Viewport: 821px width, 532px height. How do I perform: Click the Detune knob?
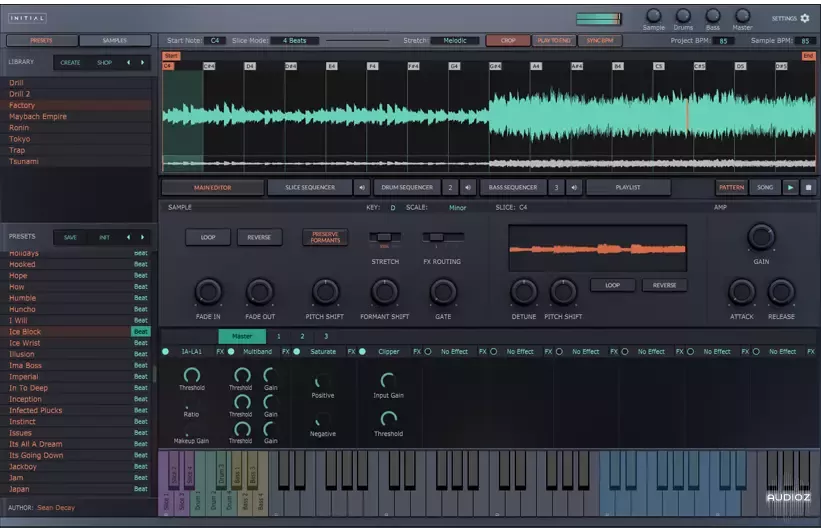click(524, 292)
